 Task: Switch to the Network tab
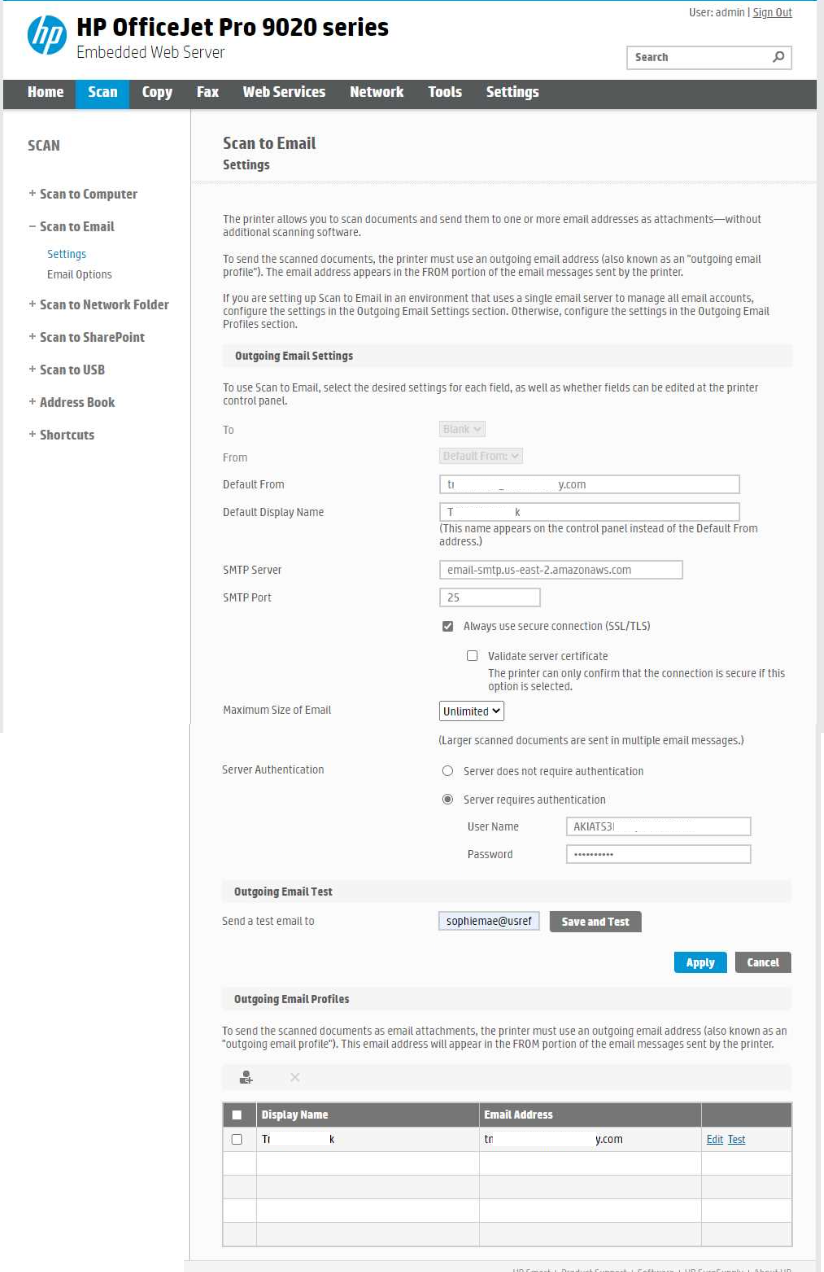pyautogui.click(x=376, y=92)
